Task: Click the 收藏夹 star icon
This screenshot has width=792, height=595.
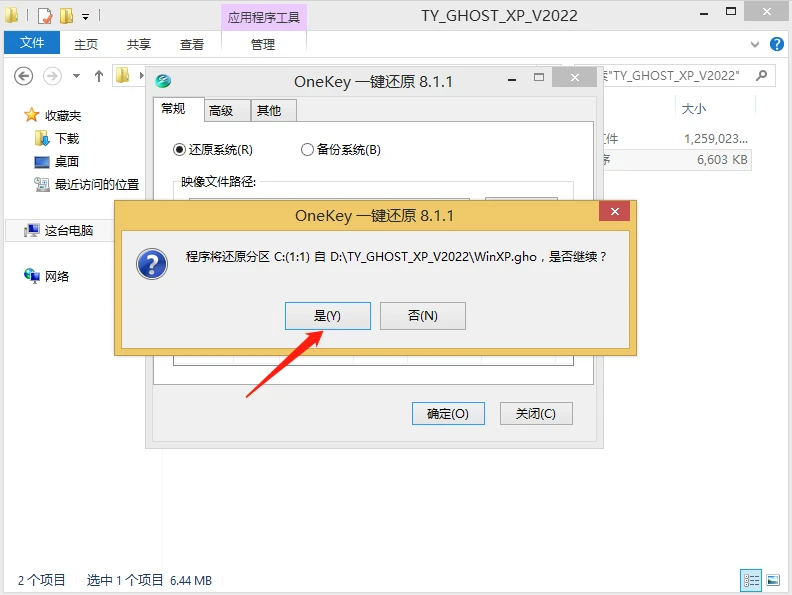Action: coord(31,115)
